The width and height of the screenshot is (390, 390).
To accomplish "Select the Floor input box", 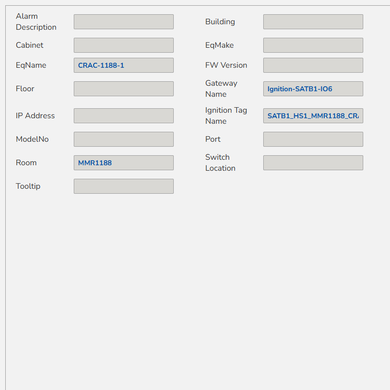I will [x=124, y=89].
